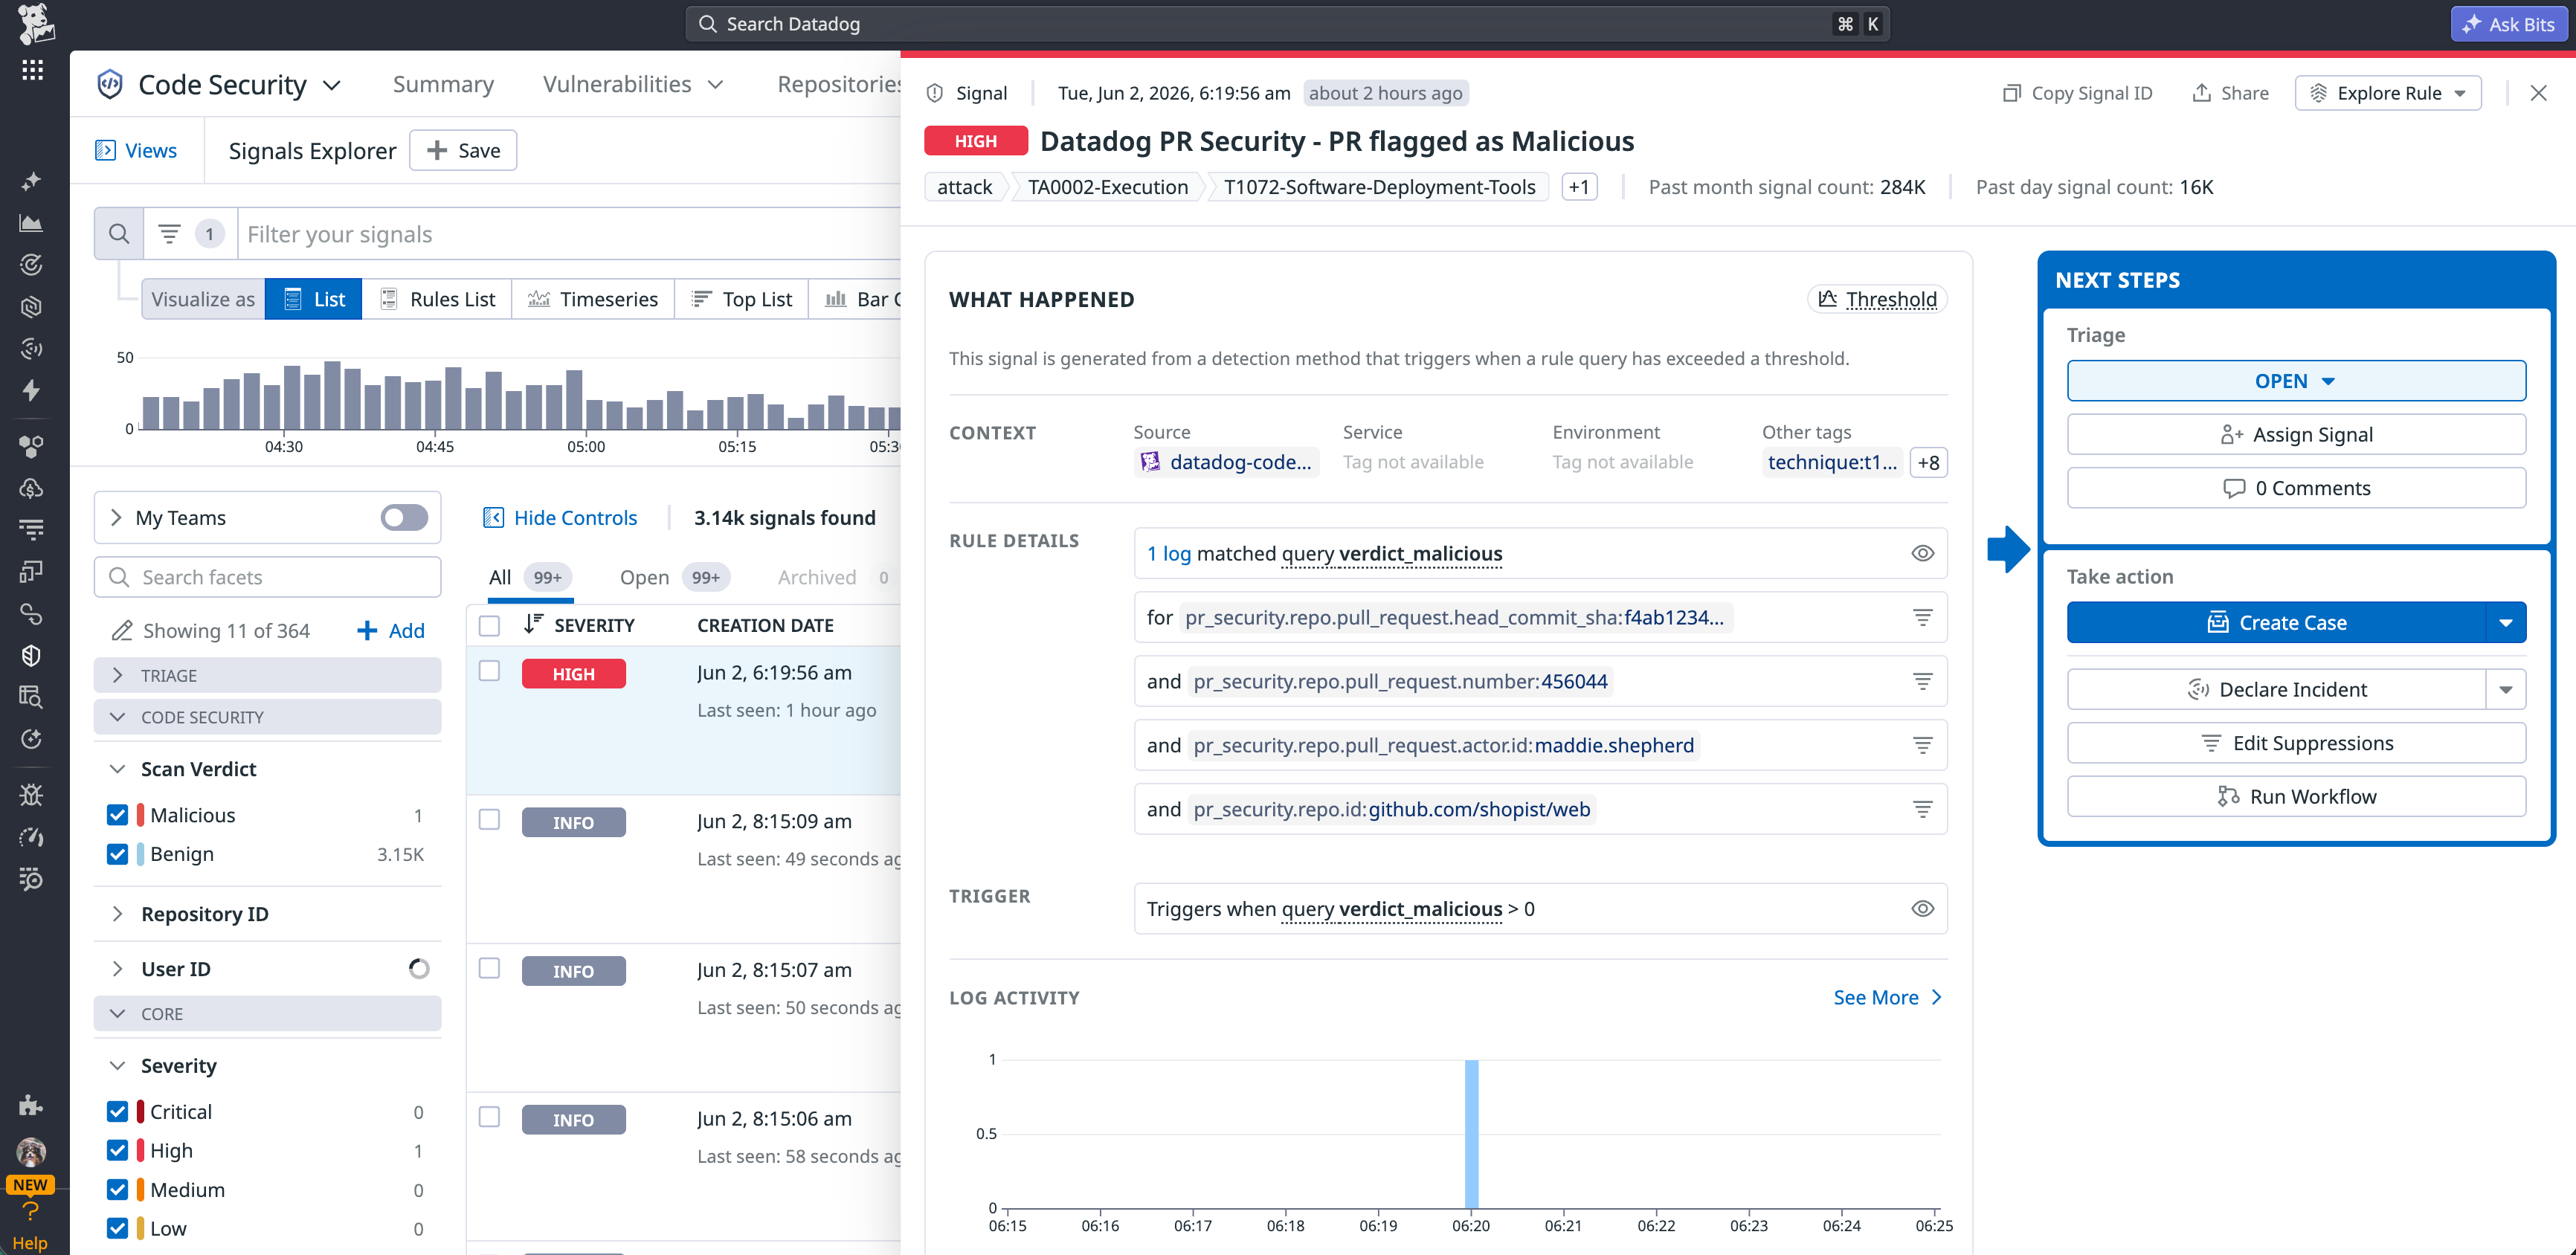Screen dimensions: 2576x1255
Task: Open the Declare Incident dropdown arrow
Action: pyautogui.click(x=2506, y=689)
